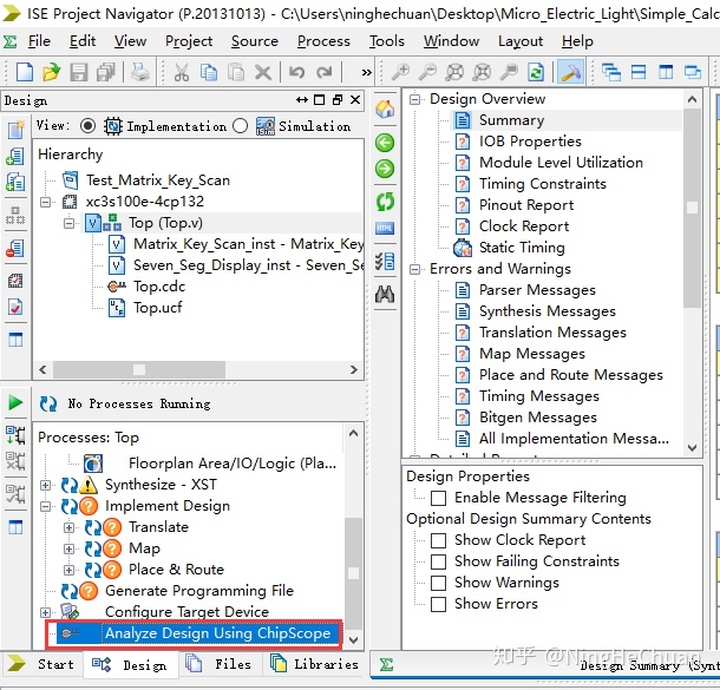
Task: Collapse the Design Overview section
Action: click(415, 99)
